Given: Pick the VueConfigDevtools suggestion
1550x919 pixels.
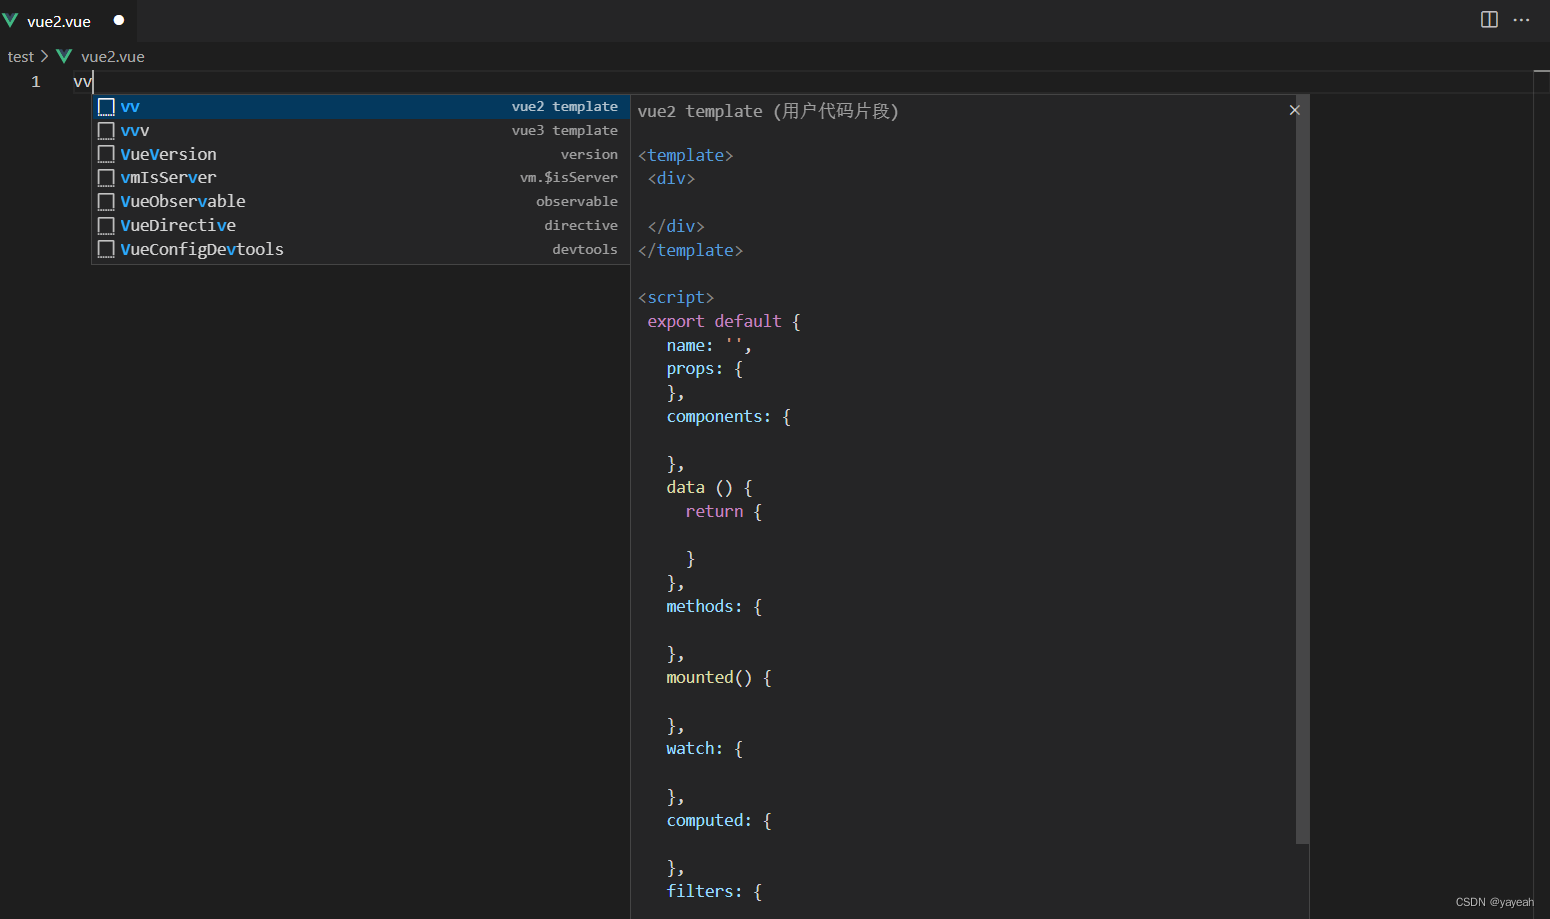Looking at the screenshot, I should (x=360, y=250).
